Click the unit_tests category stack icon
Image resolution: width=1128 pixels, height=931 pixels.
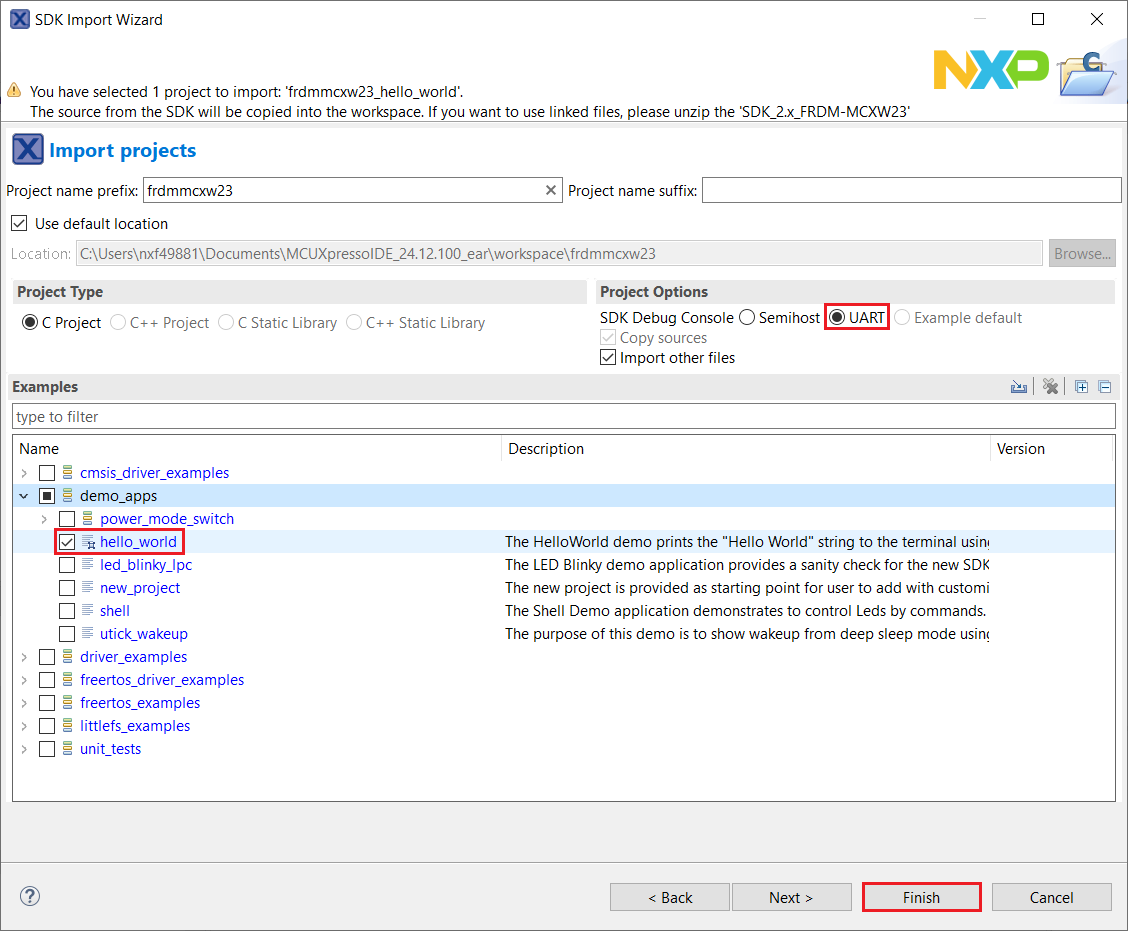[x=68, y=748]
